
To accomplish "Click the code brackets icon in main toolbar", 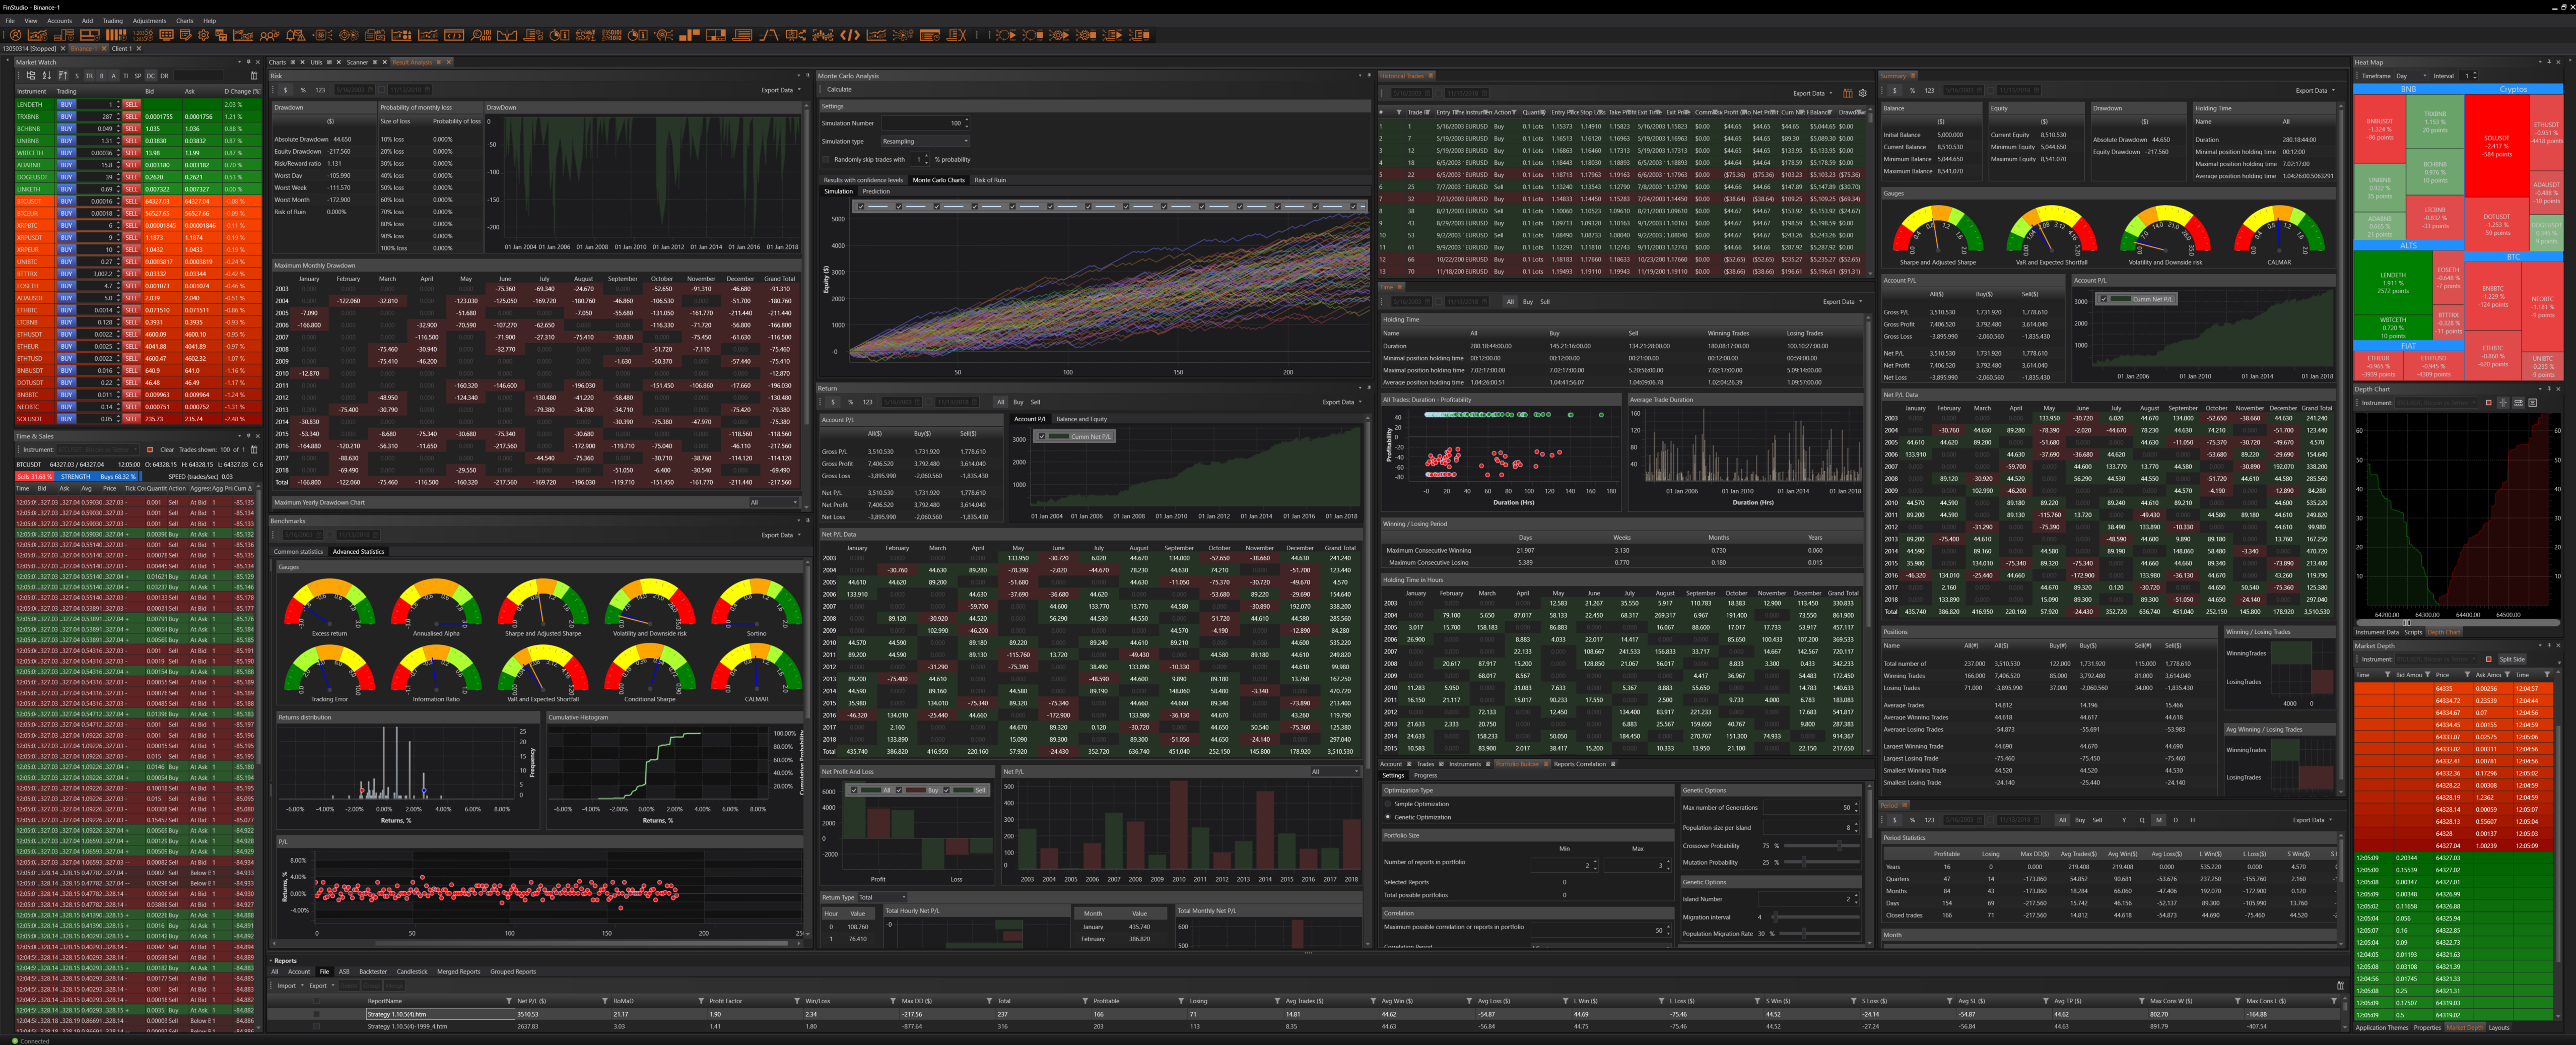I will point(850,36).
